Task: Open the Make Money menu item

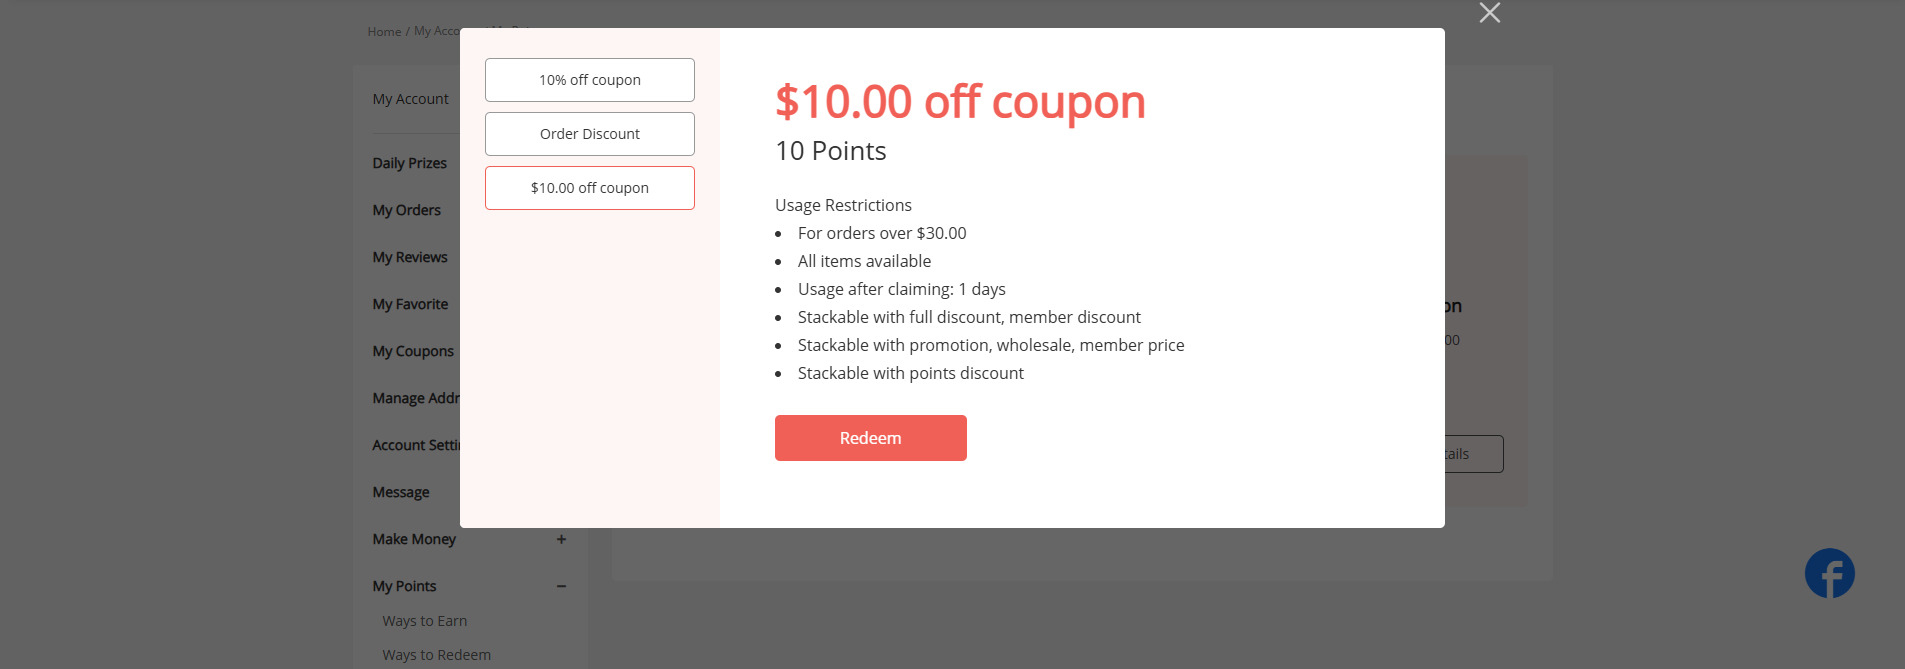Action: (414, 539)
